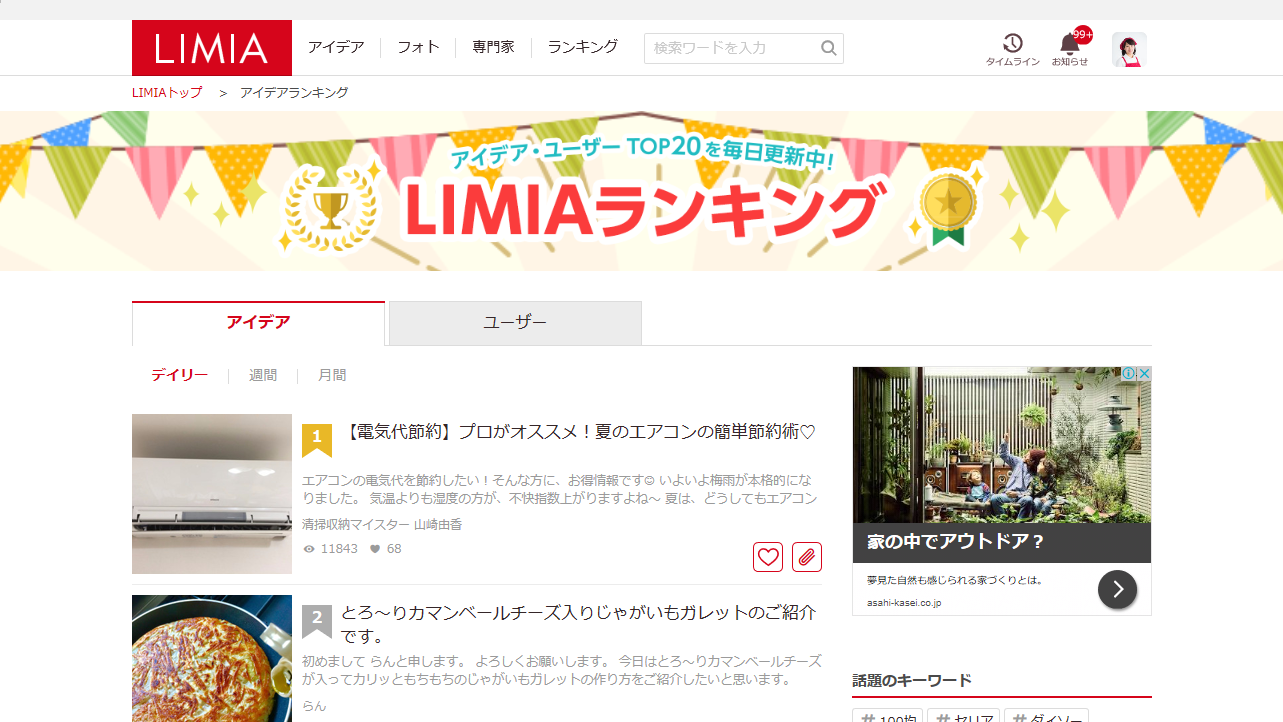Viewport: 1283px width, 722px height.
Task: Open the フォト menu item
Action: pos(418,47)
